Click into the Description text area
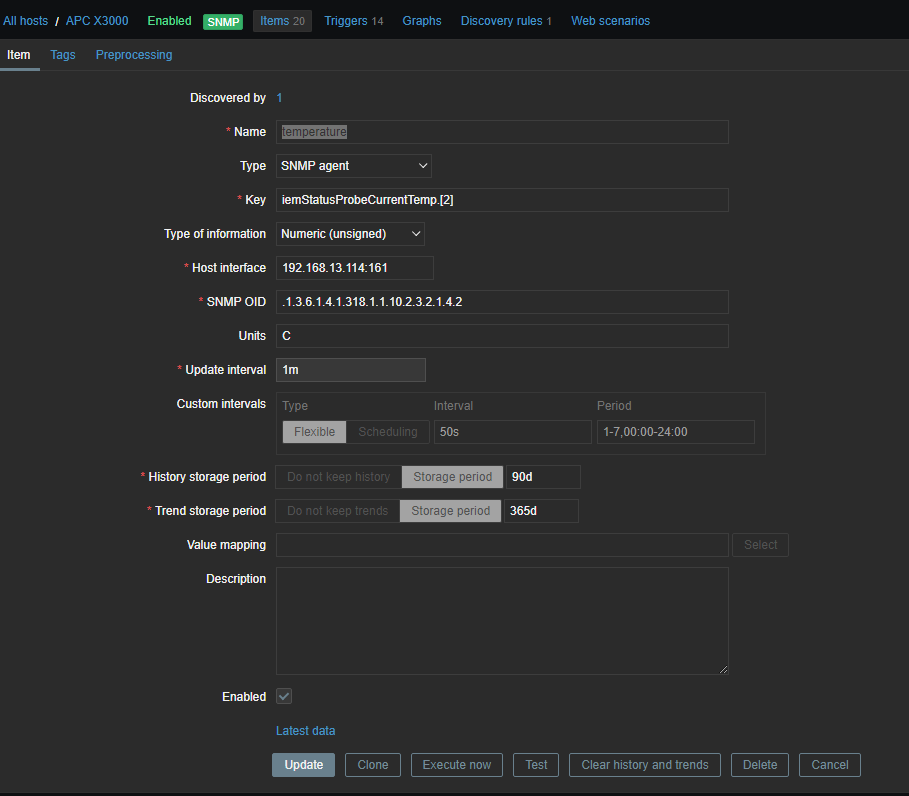Viewport: 909px width, 796px height. pyautogui.click(x=502, y=620)
